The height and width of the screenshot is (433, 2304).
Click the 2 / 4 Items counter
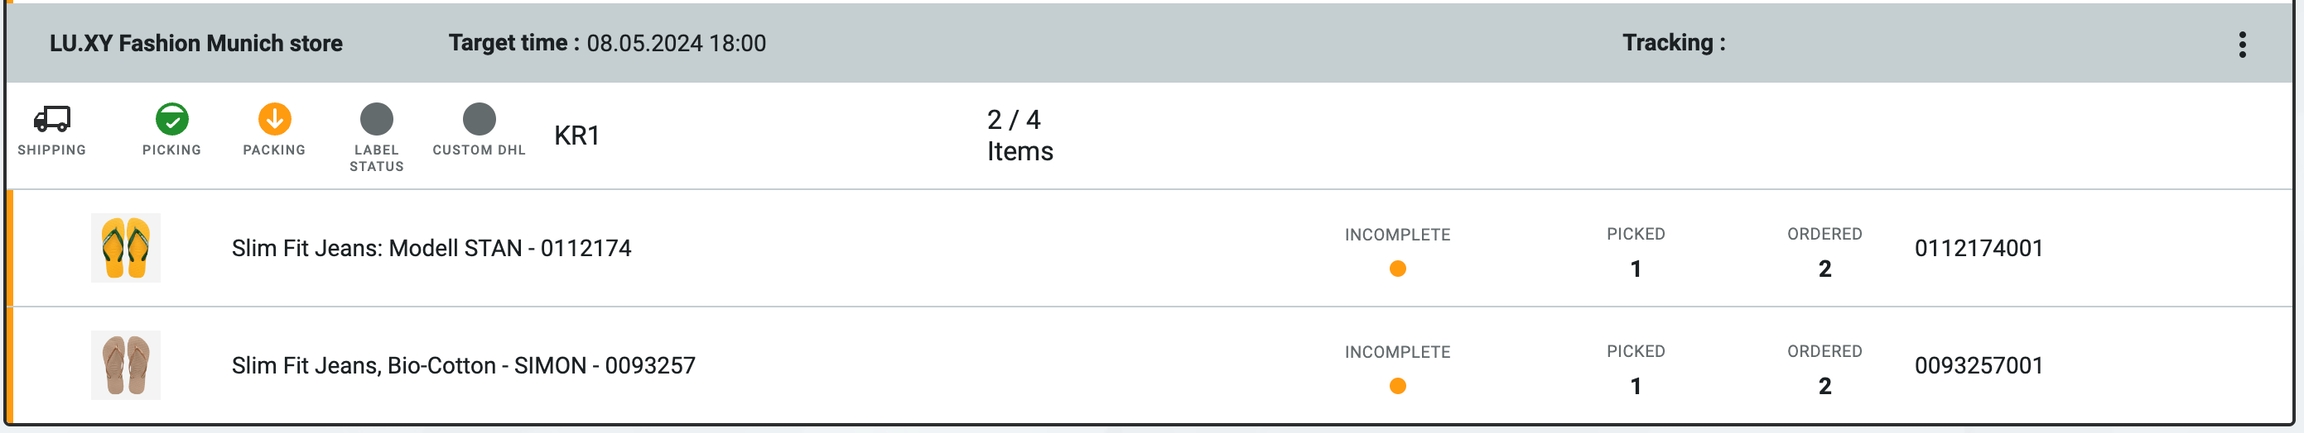[1019, 135]
